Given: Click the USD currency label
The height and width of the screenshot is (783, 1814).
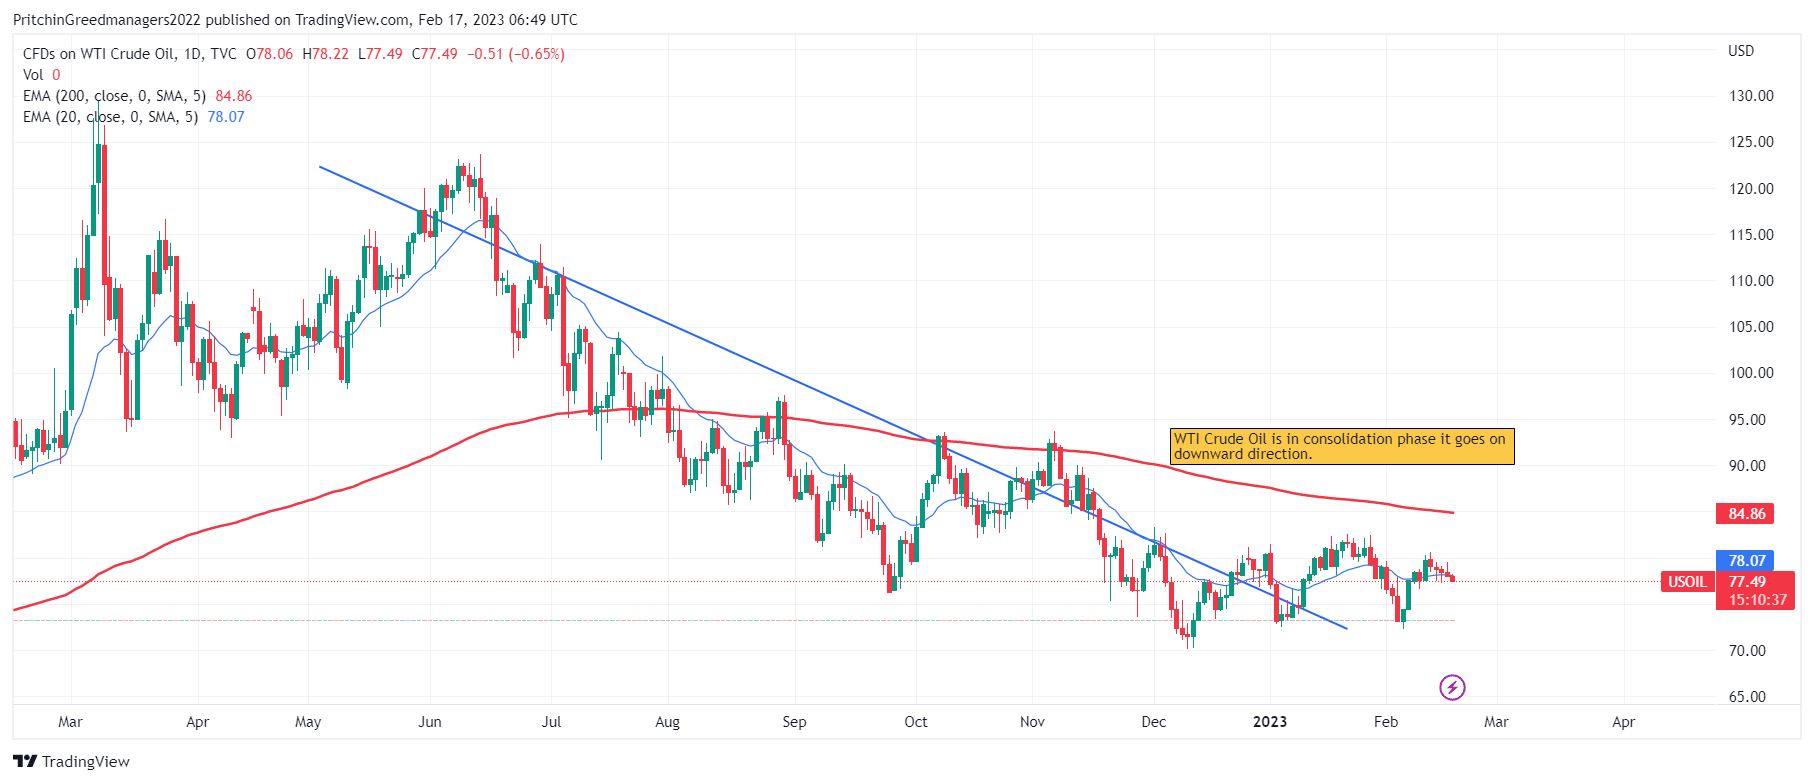Looking at the screenshot, I should (x=1741, y=51).
